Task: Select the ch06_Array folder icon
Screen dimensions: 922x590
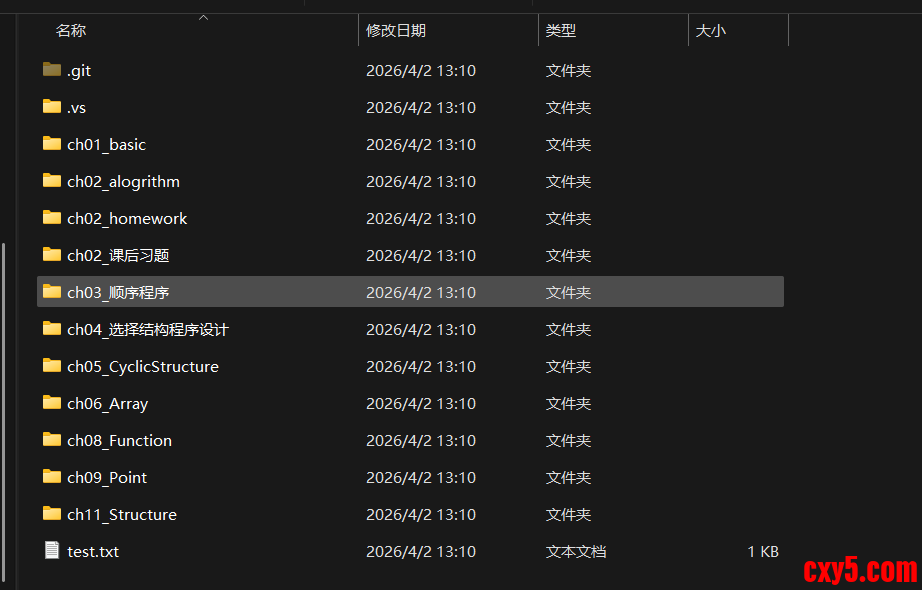Action: tap(52, 403)
